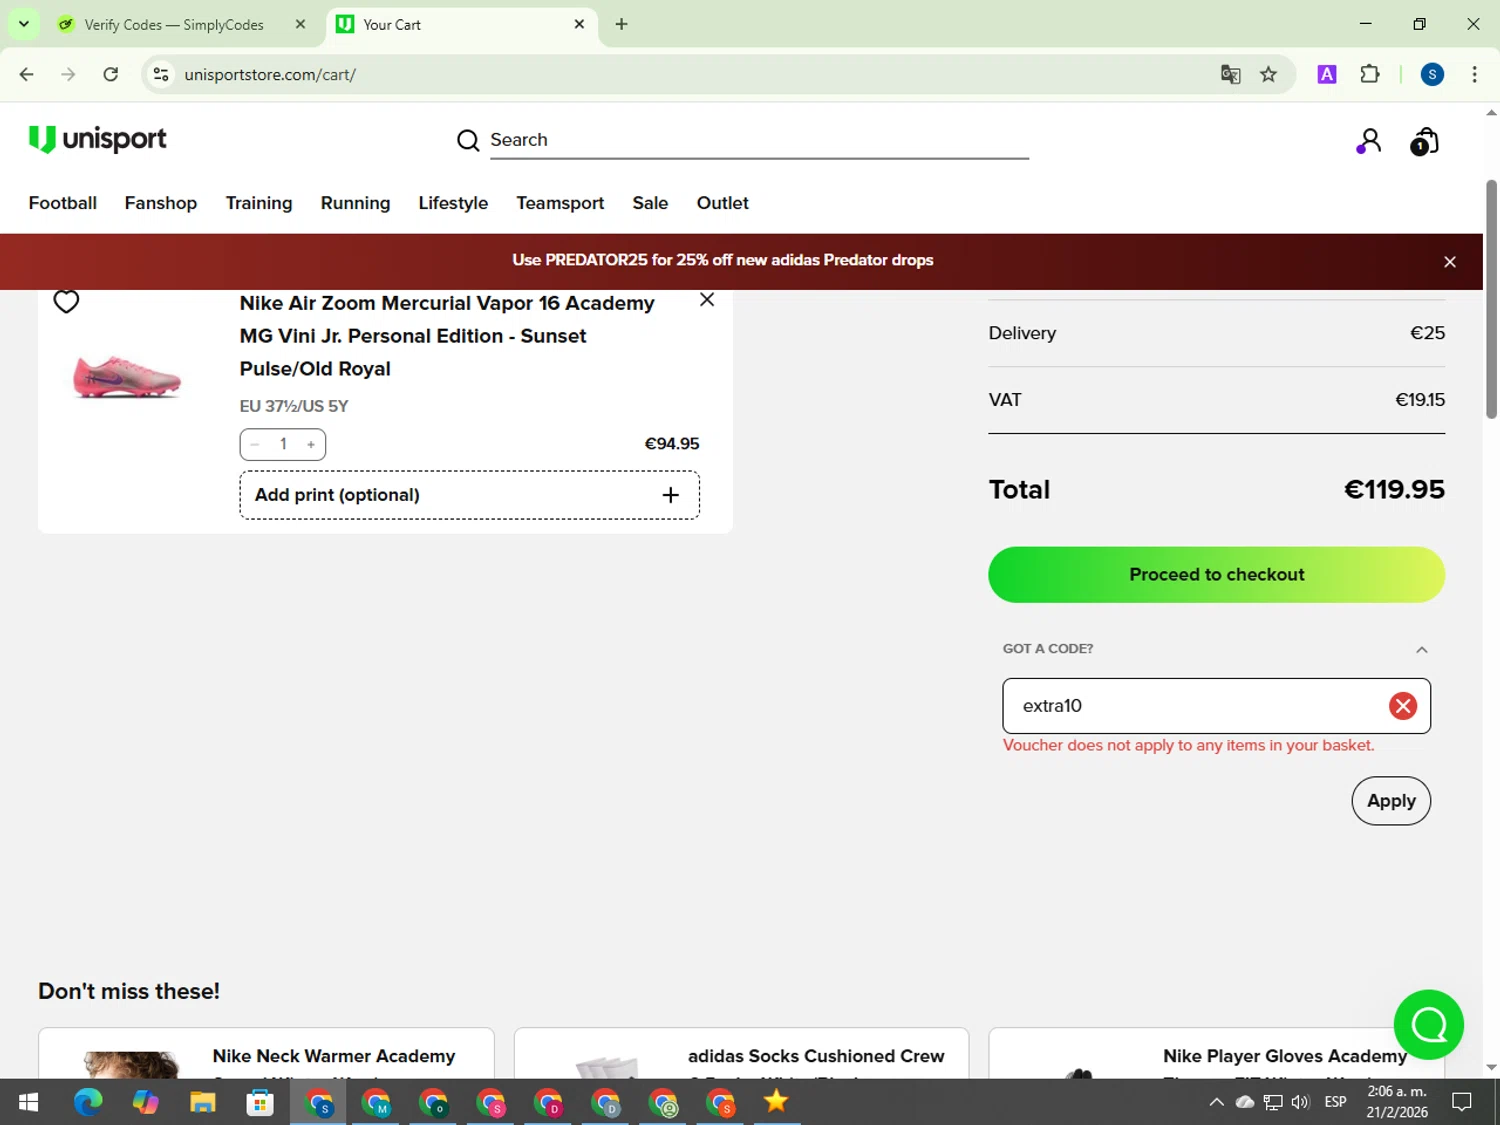Open the Lifestyle menu

[x=453, y=203]
